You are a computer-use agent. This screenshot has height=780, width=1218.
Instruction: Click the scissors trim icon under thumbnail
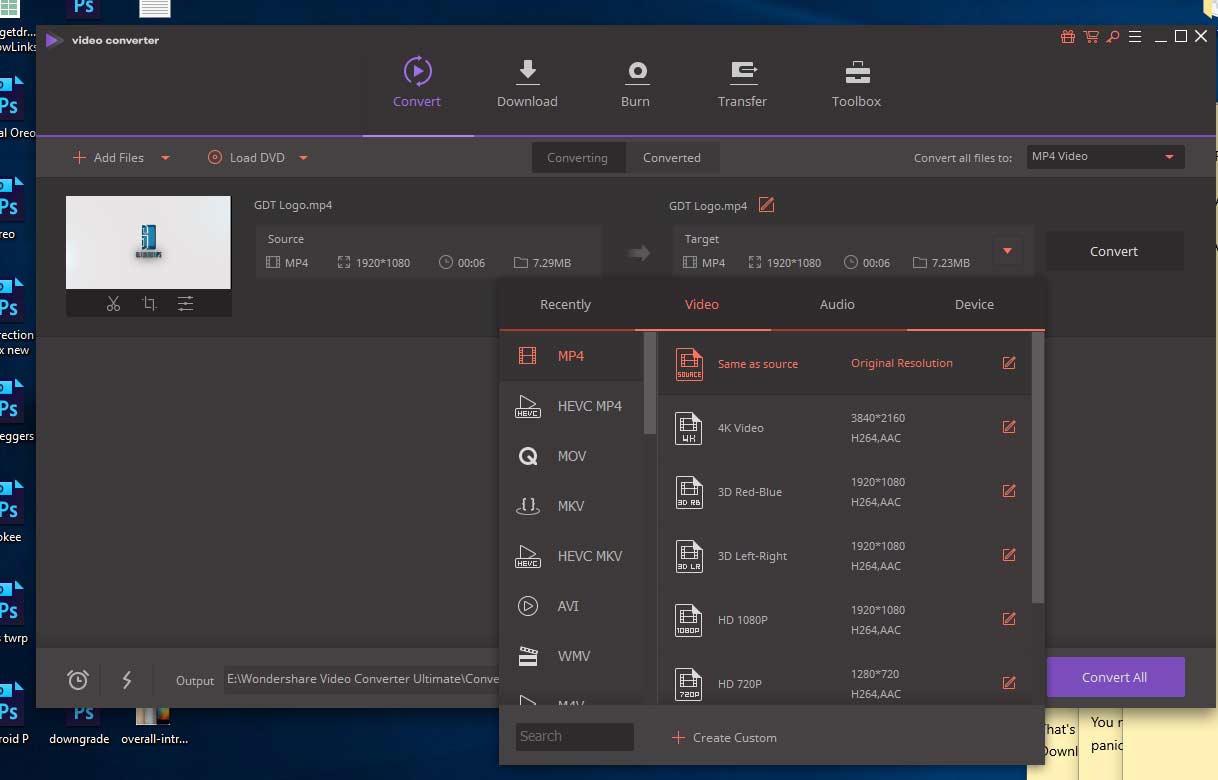(113, 303)
